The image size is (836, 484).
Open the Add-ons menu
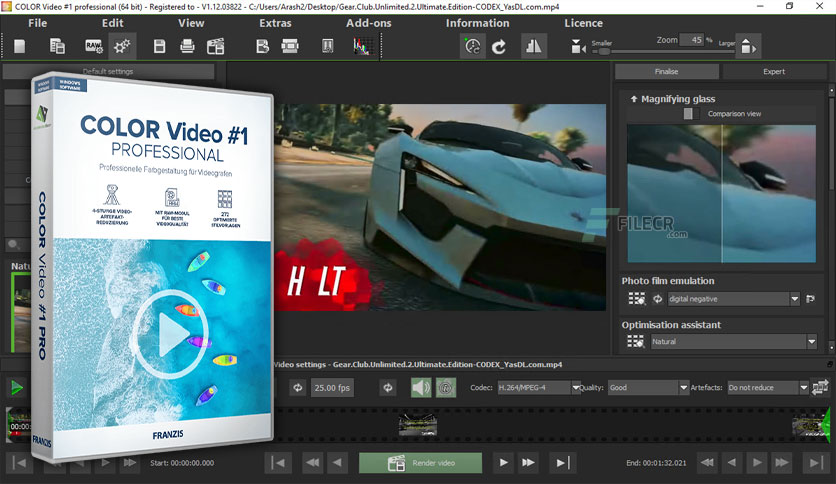coord(368,23)
